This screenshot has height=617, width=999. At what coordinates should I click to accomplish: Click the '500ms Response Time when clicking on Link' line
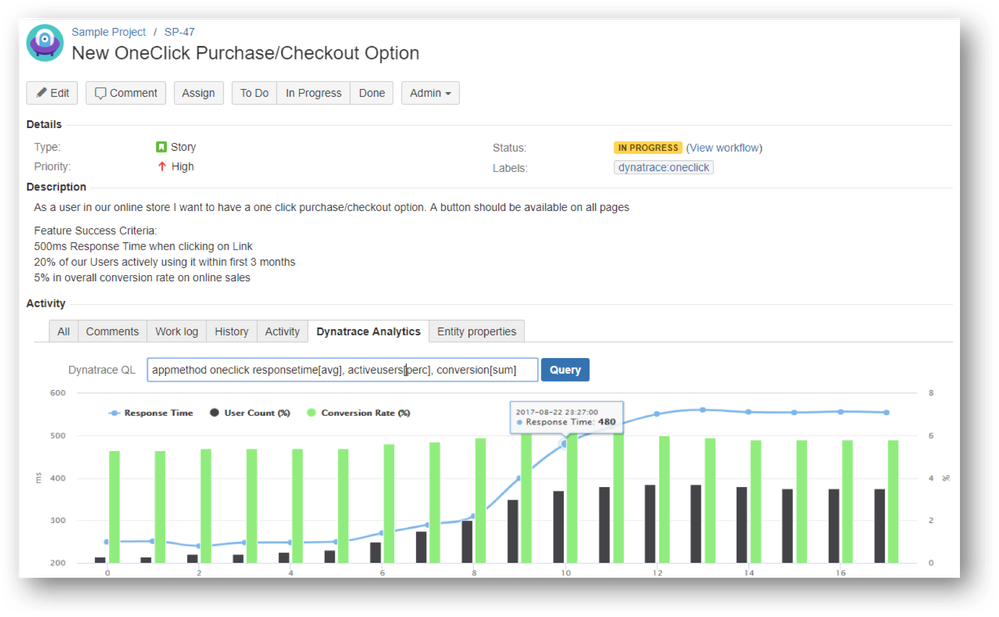coord(143,246)
